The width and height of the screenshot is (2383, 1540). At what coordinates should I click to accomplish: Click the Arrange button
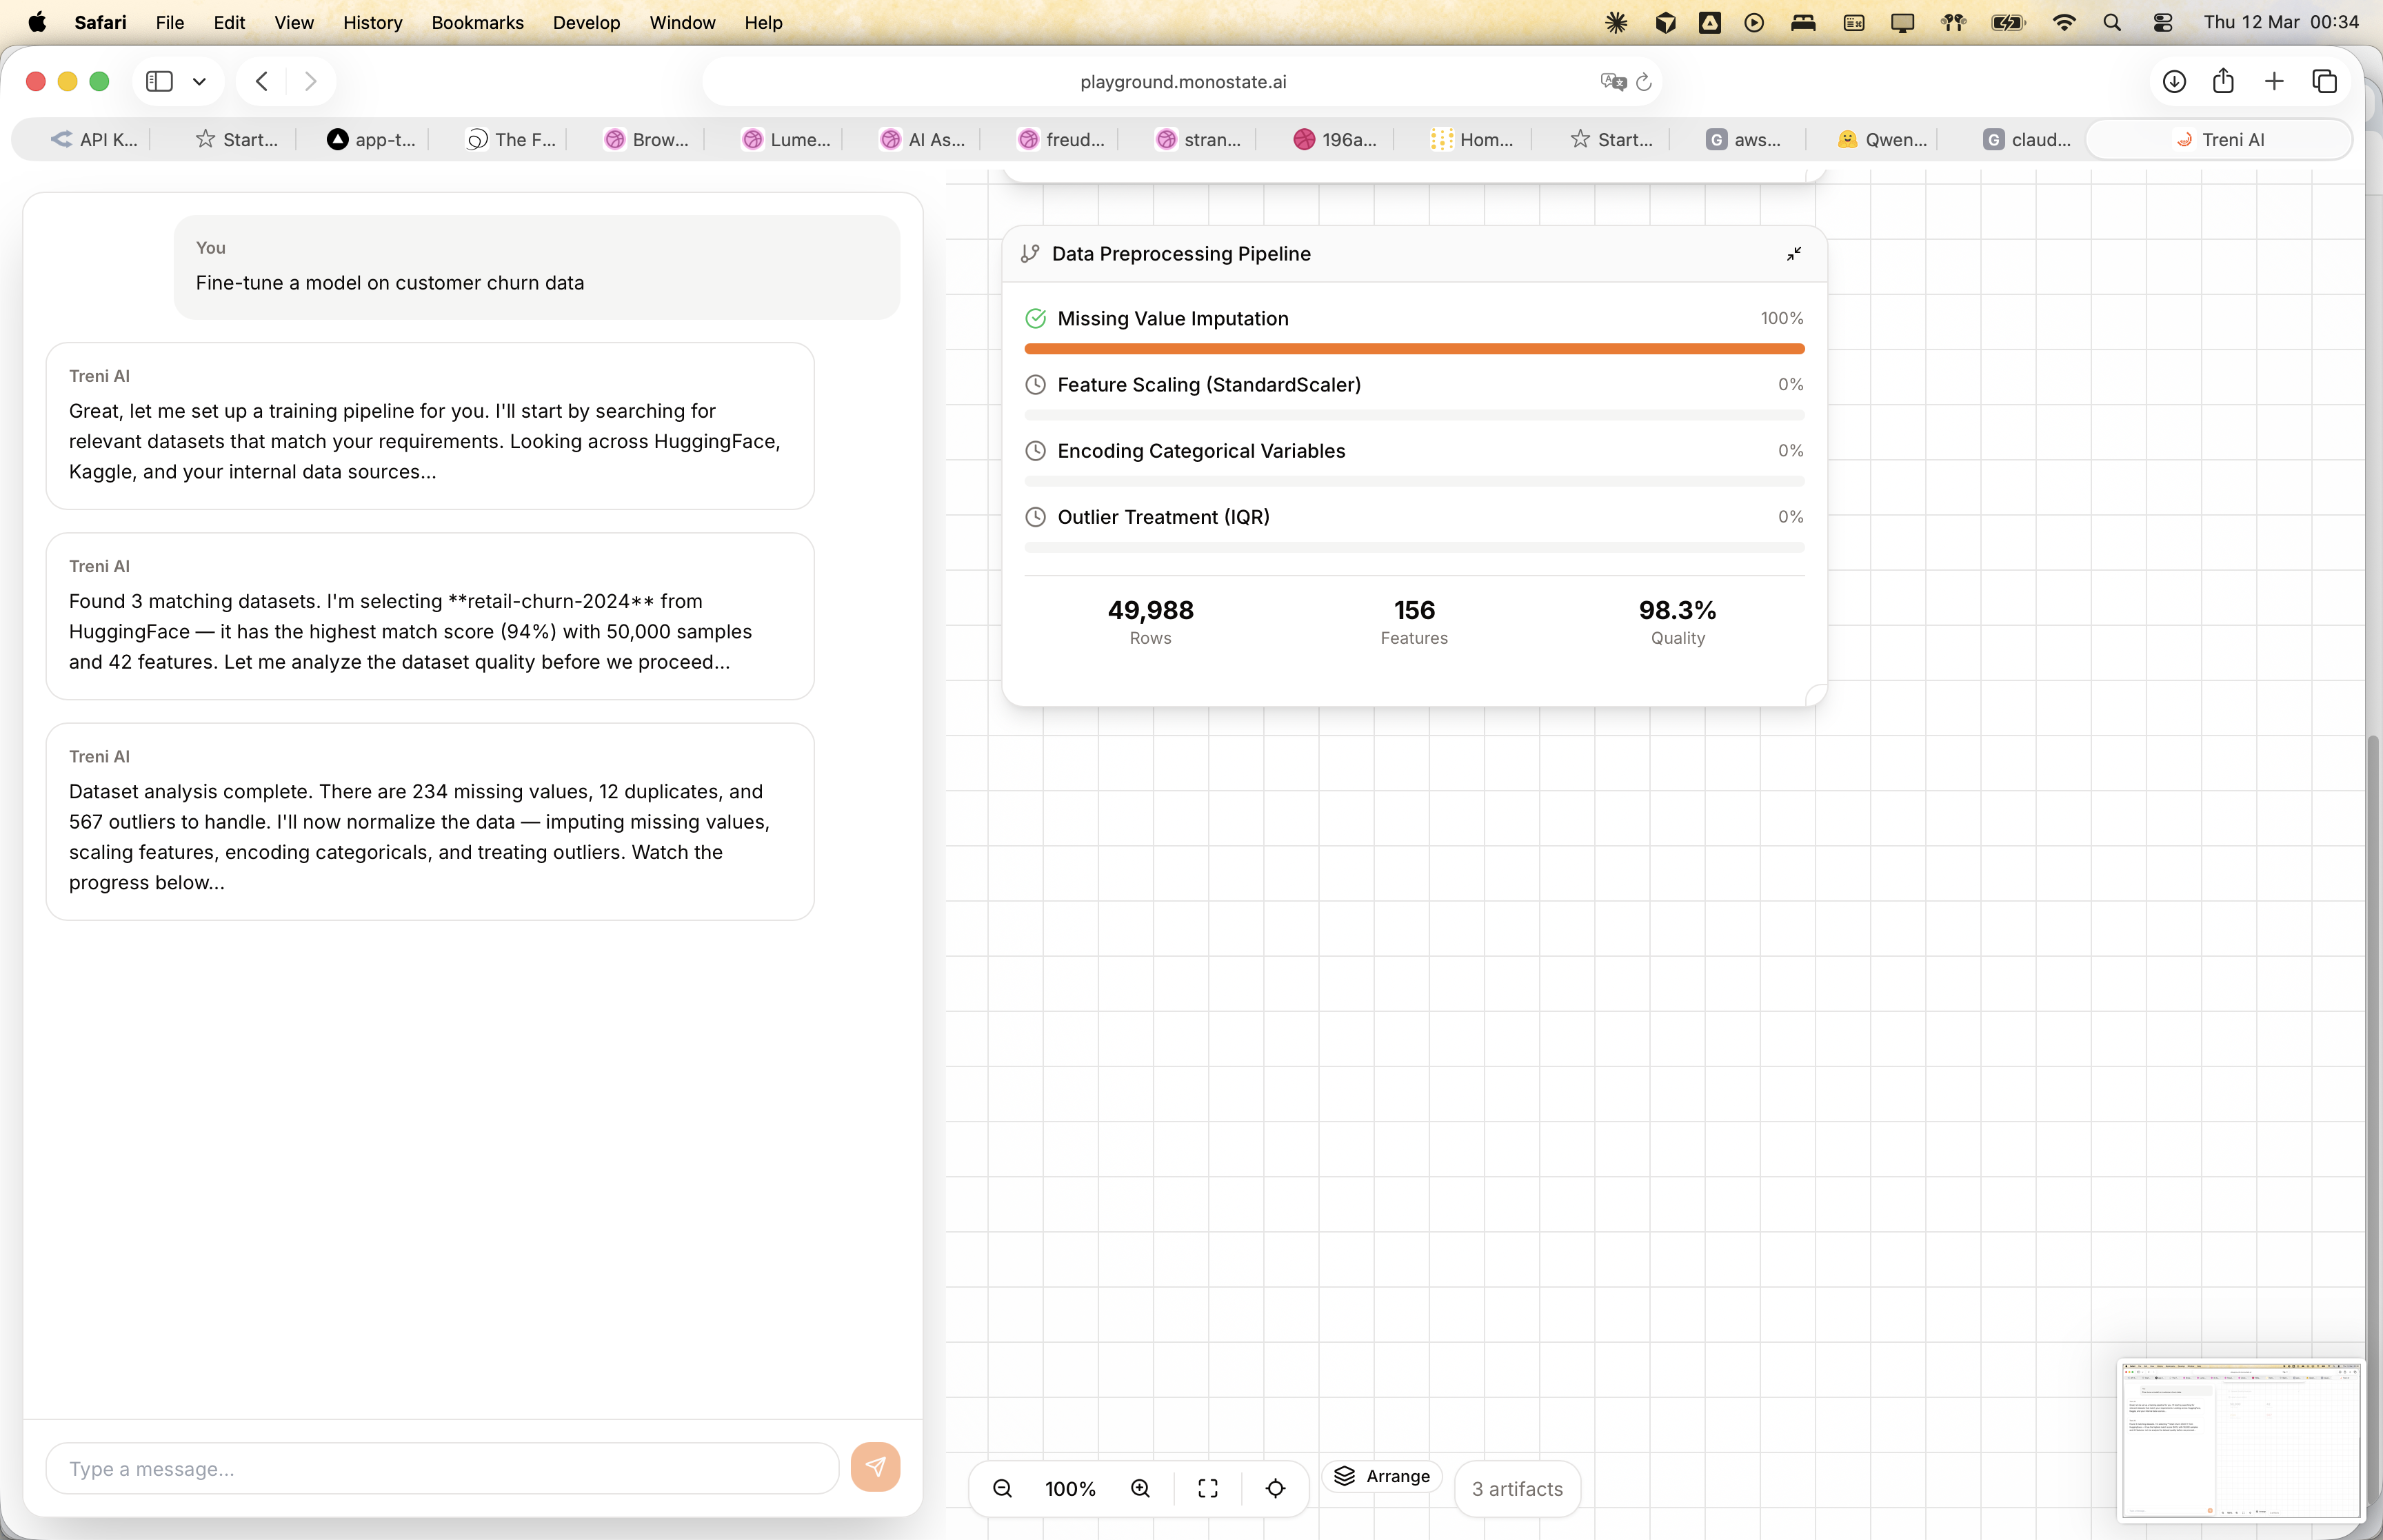point(1383,1476)
